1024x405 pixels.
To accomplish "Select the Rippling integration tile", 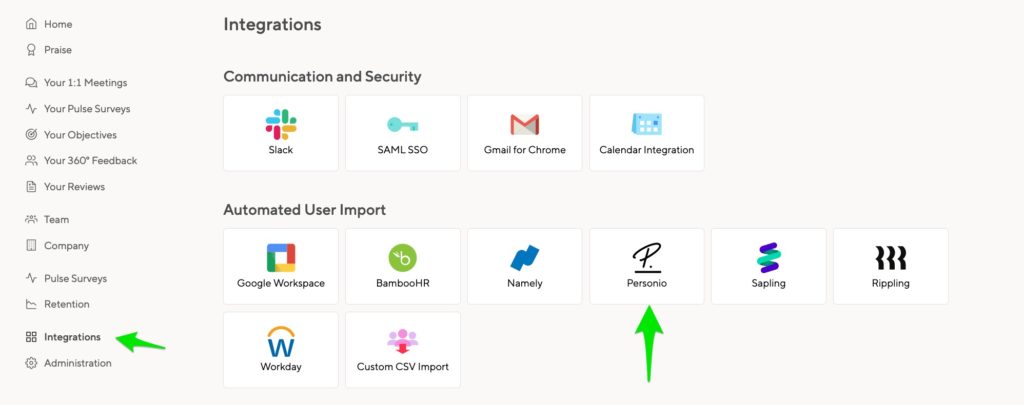I will click(x=891, y=266).
